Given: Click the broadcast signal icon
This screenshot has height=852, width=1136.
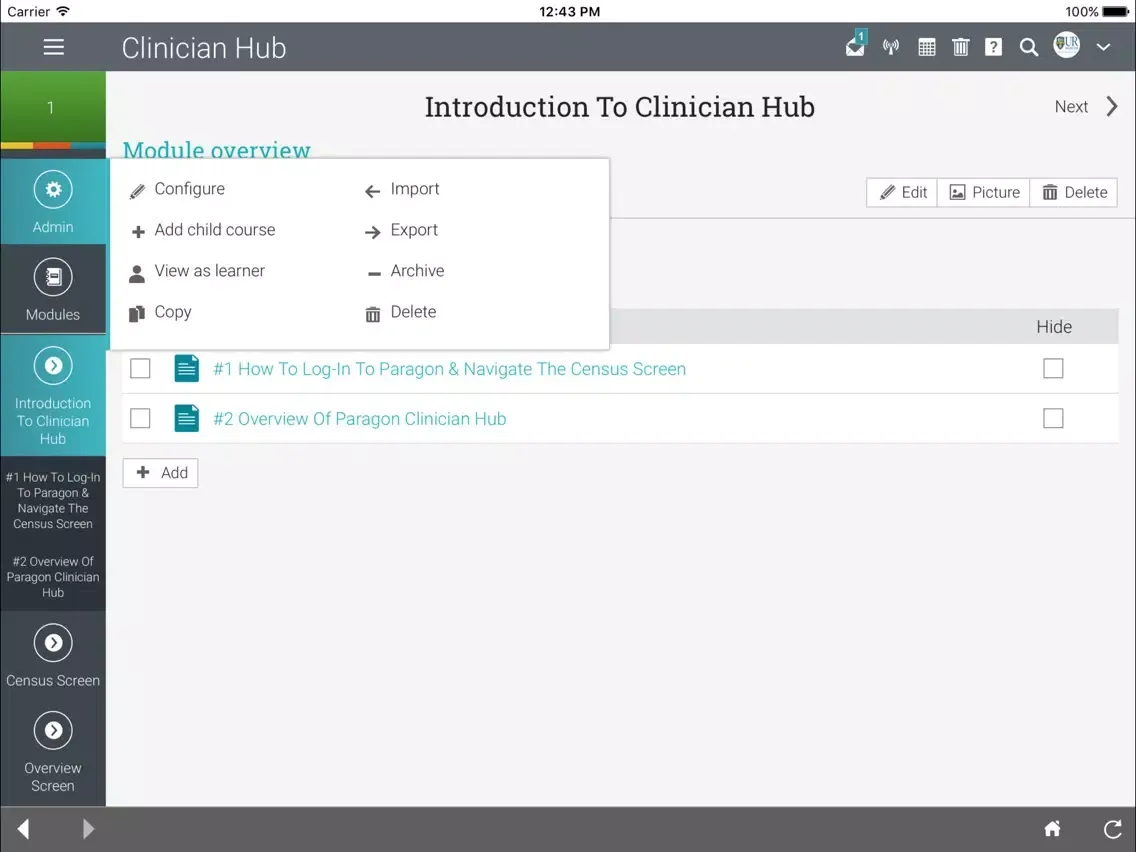Looking at the screenshot, I should (890, 48).
